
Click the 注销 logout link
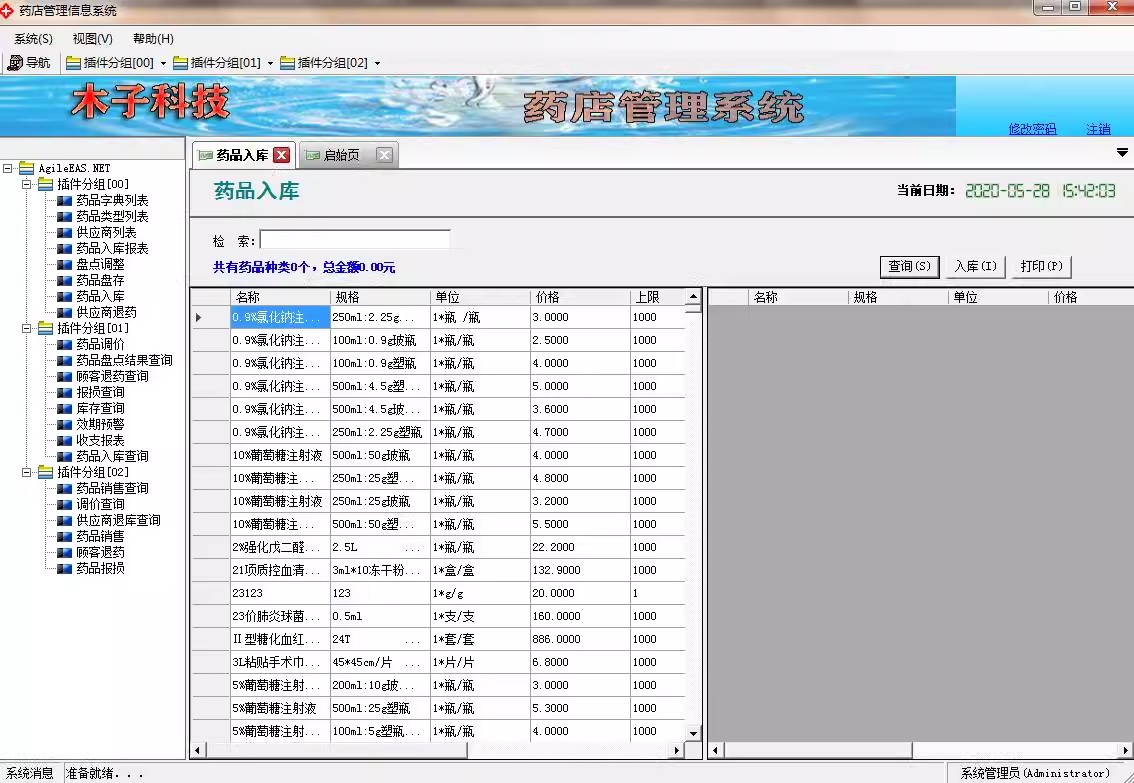coord(1098,129)
